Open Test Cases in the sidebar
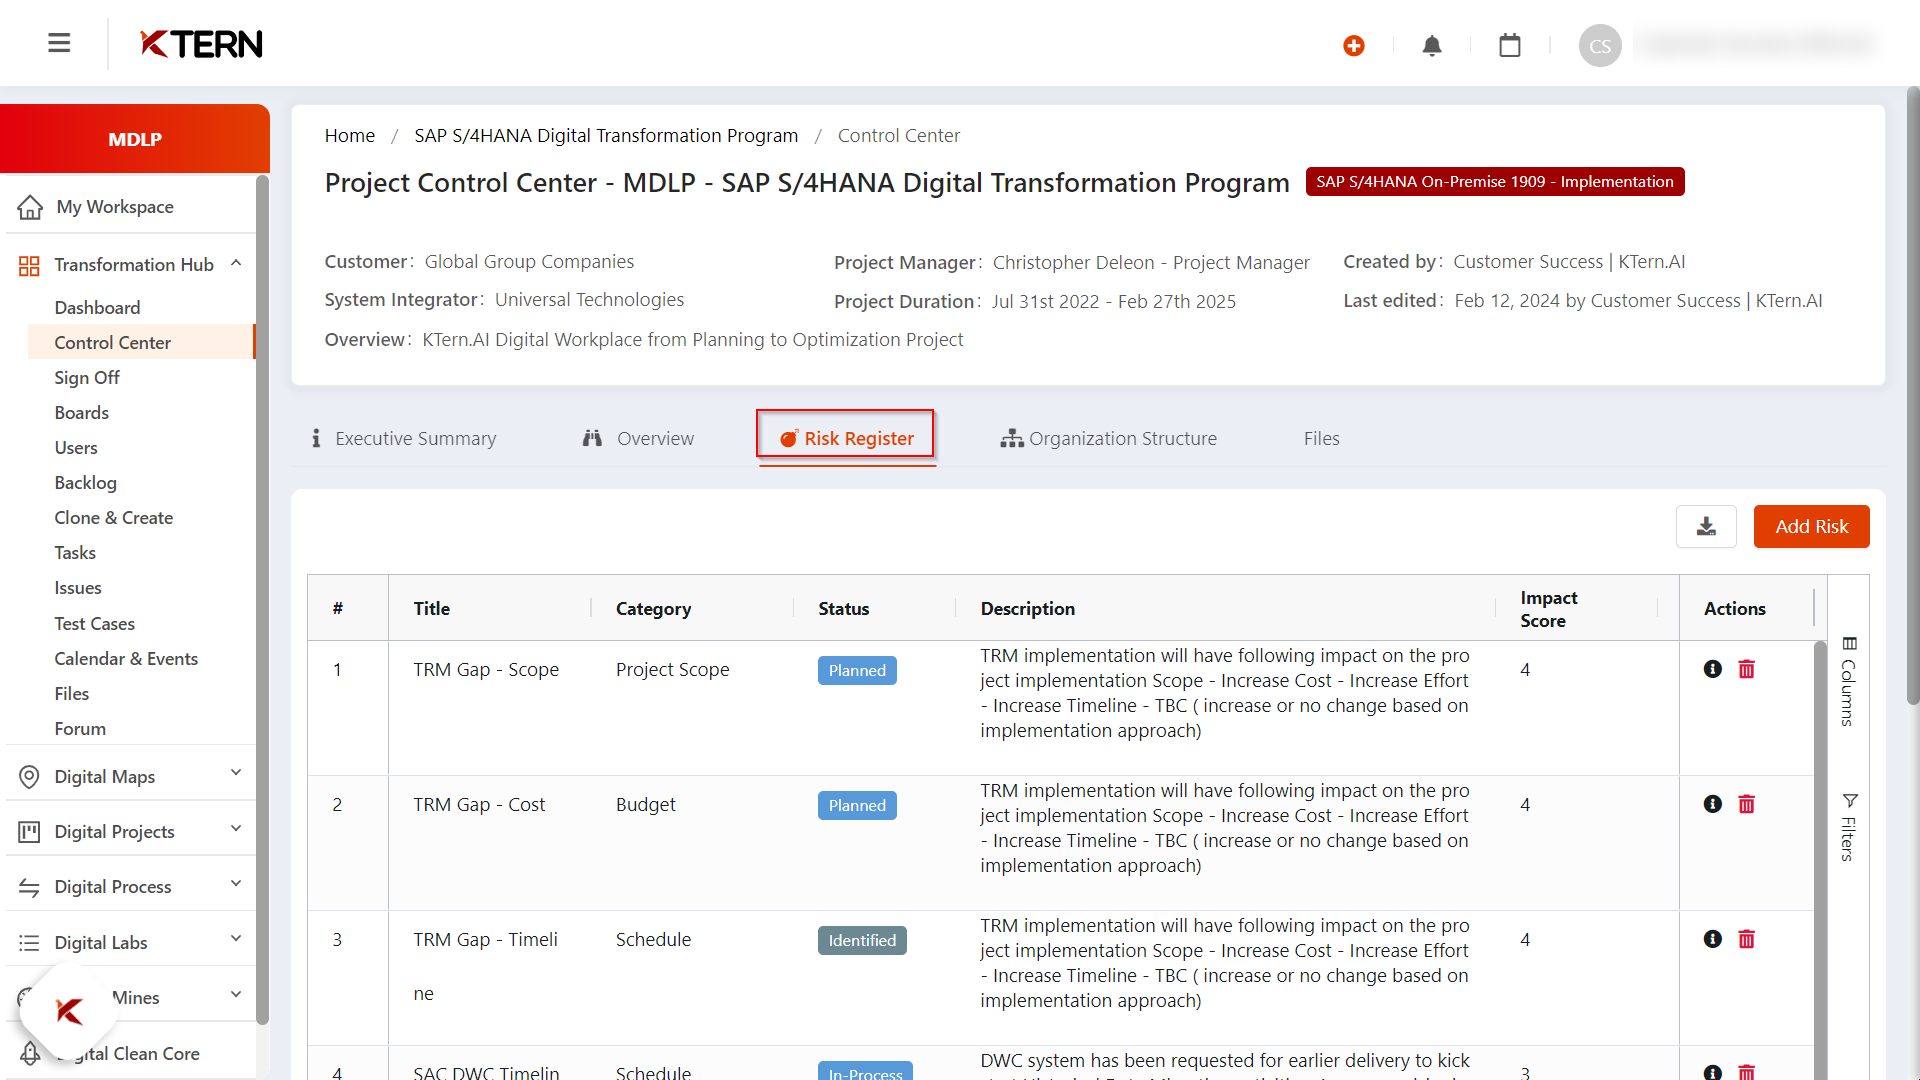This screenshot has height=1080, width=1920. click(94, 623)
